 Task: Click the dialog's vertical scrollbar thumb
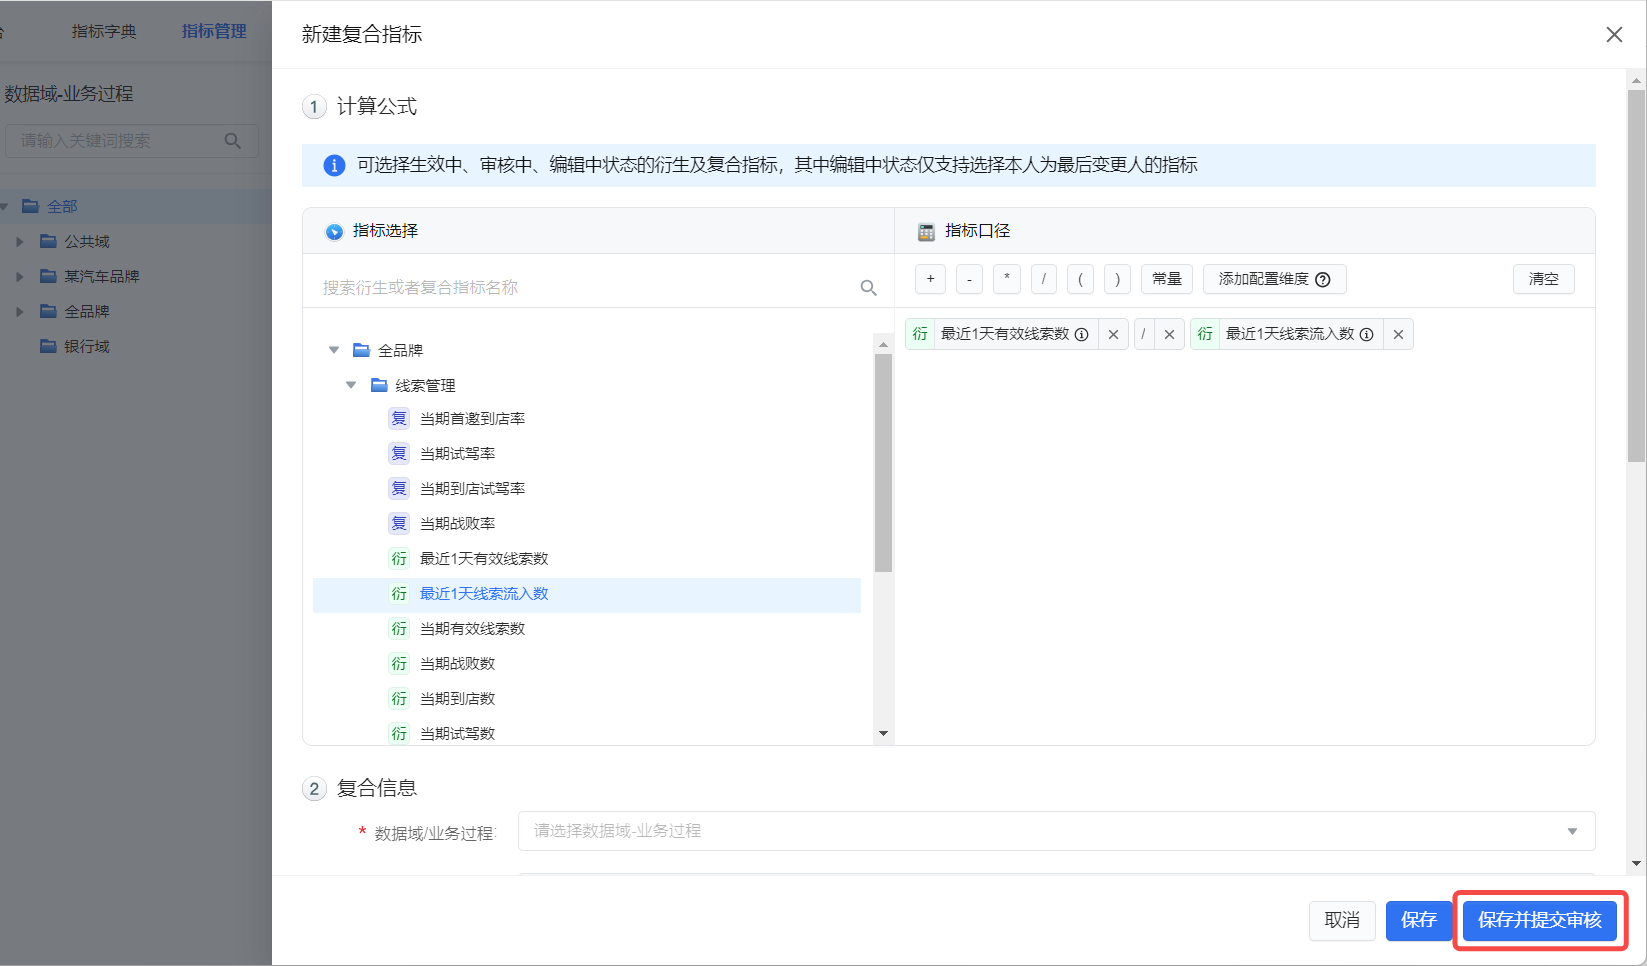click(x=1636, y=275)
